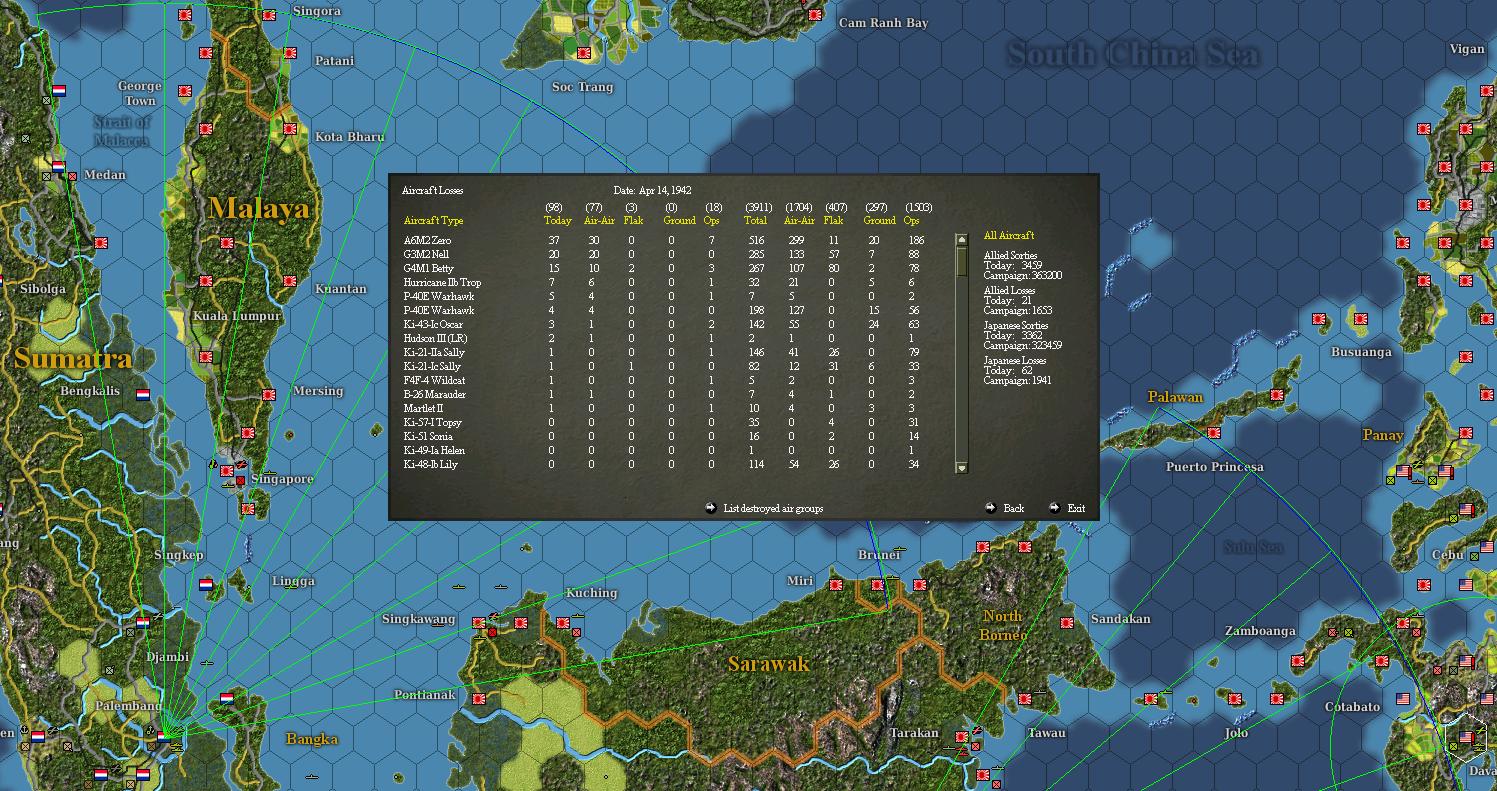This screenshot has height=791, width=1497.
Task: Select the Ki-21-IIa Sally row
Action: (x=663, y=352)
